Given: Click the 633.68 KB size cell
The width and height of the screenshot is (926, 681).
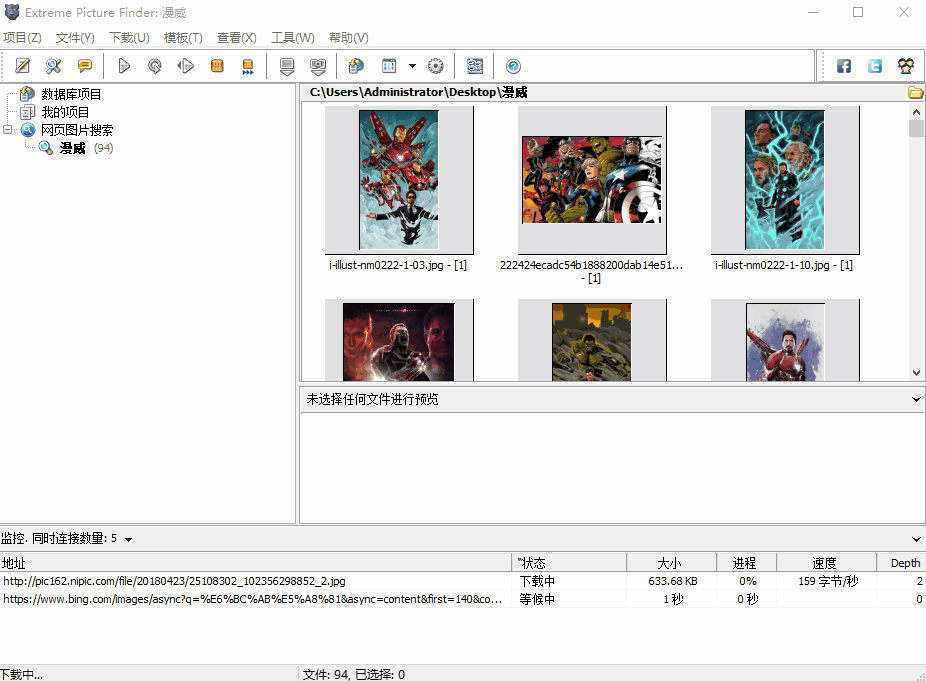Looking at the screenshot, I should 673,581.
